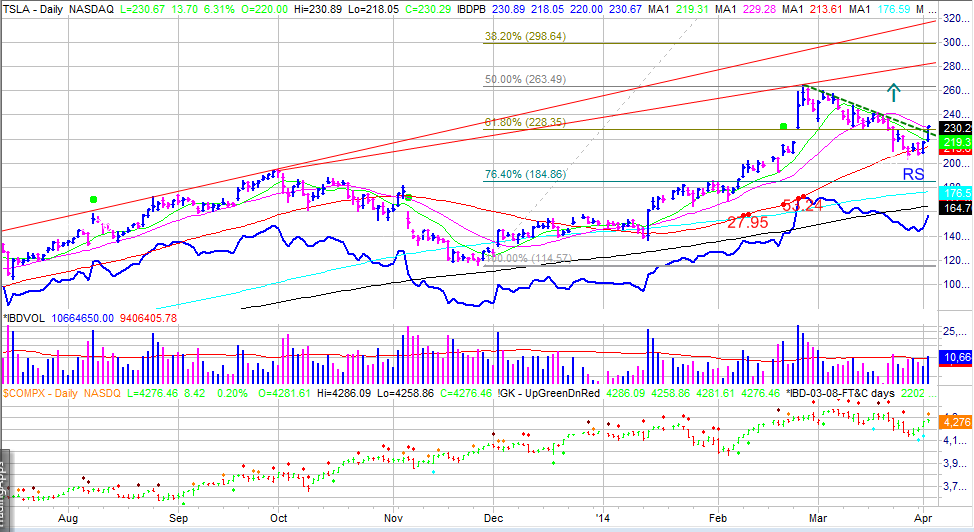Click the 300 price scale label

957,43
